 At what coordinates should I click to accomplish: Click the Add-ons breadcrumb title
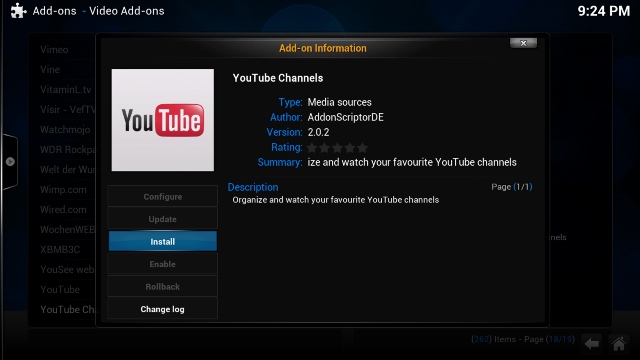[54, 11]
